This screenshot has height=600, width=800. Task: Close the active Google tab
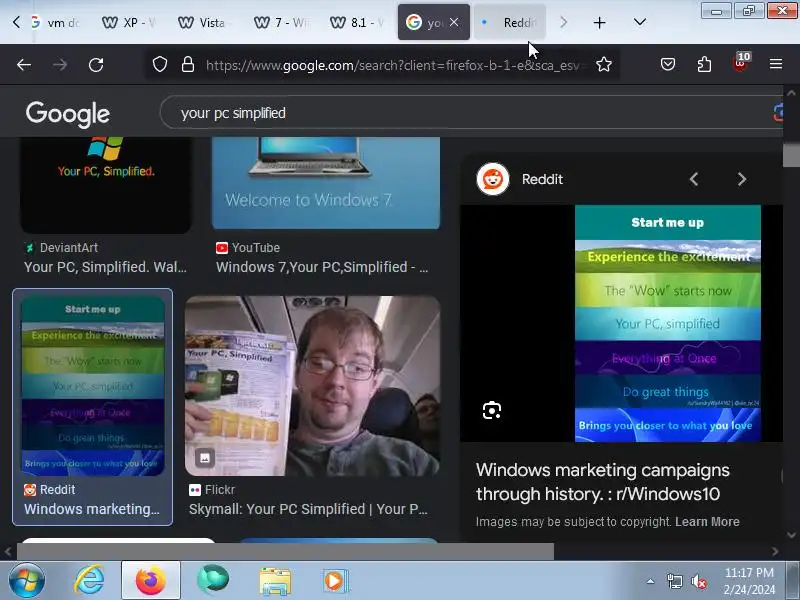point(454,22)
